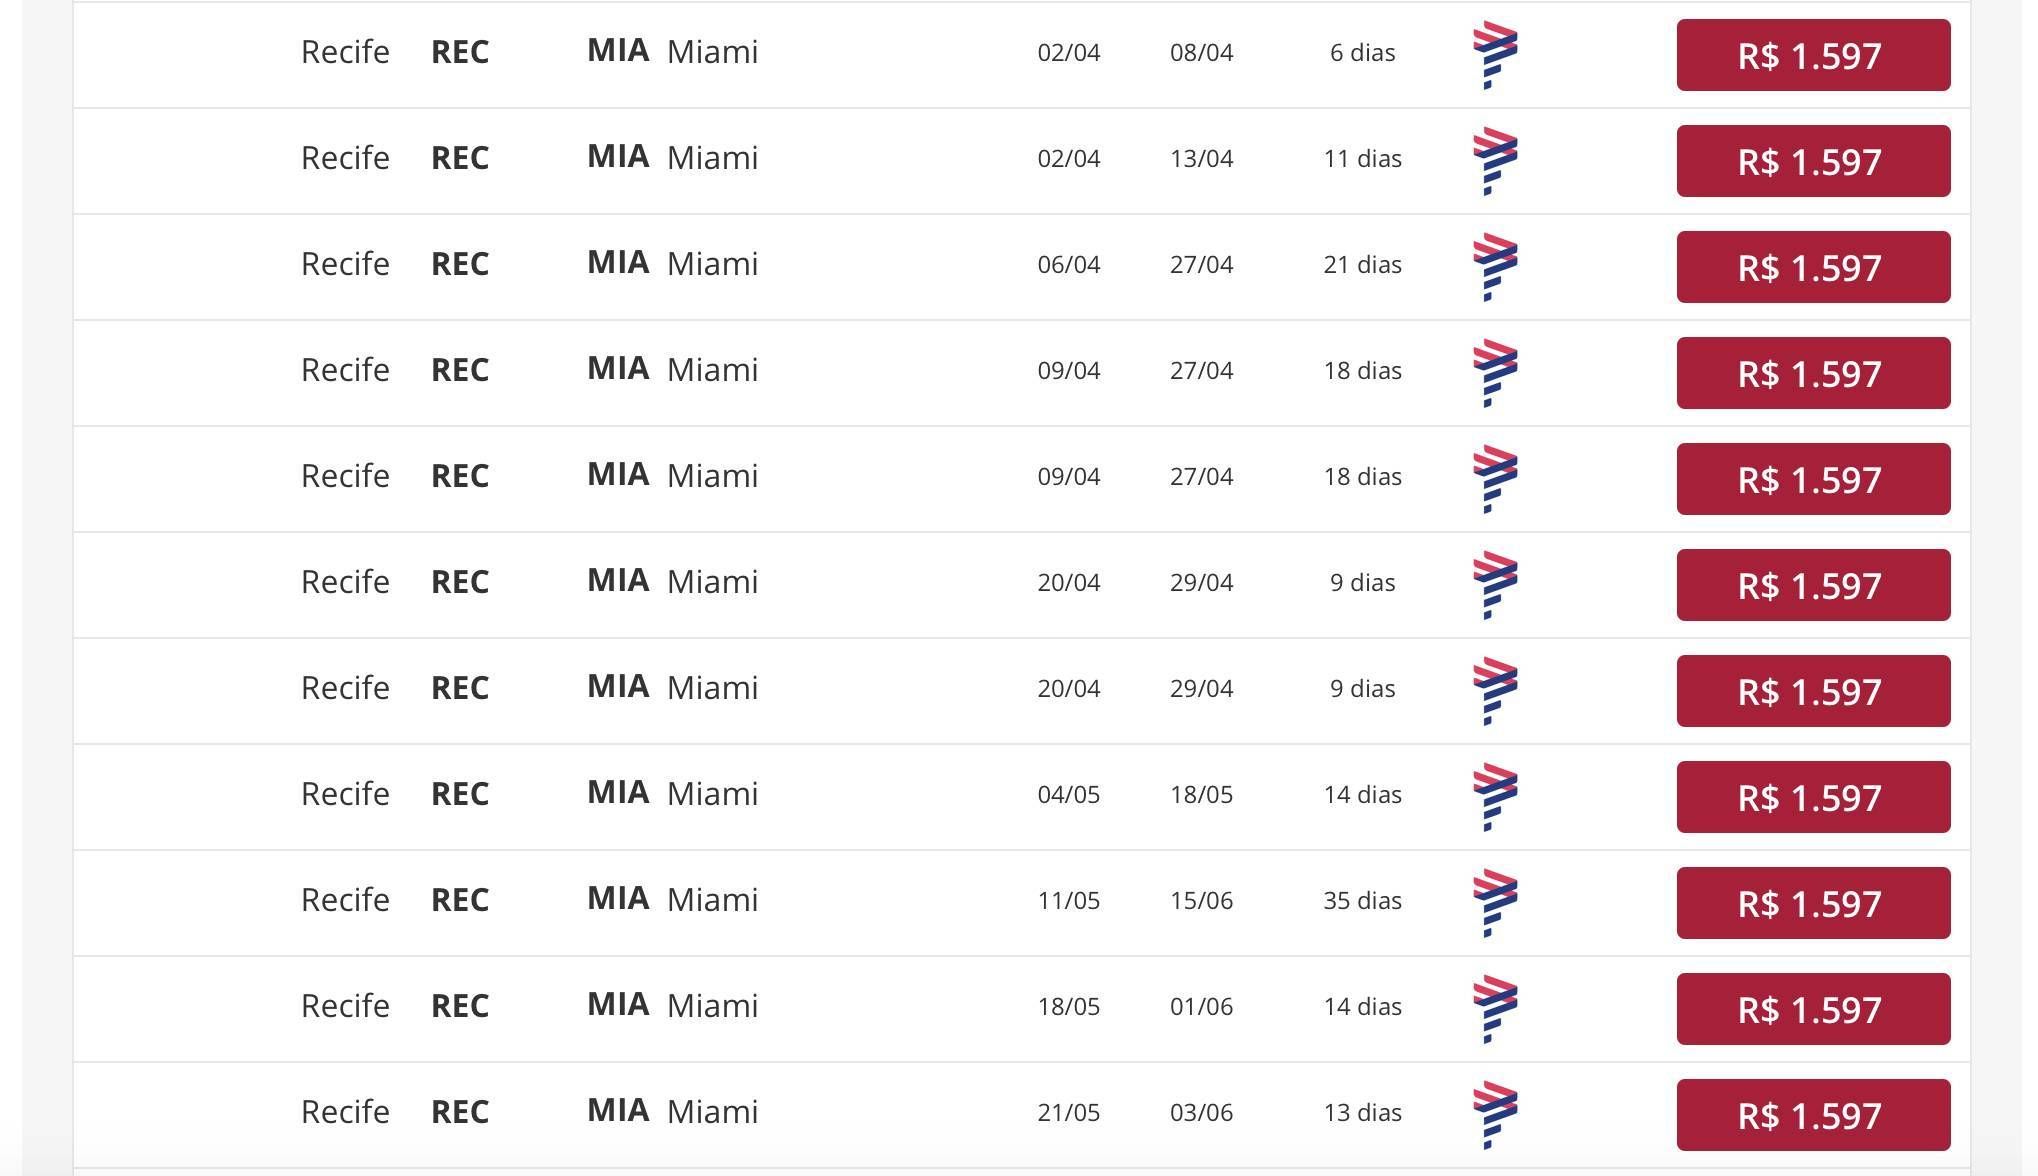Click LATAM logo on 35 dias row
Screen dimensions: 2038x1176
(1495, 903)
